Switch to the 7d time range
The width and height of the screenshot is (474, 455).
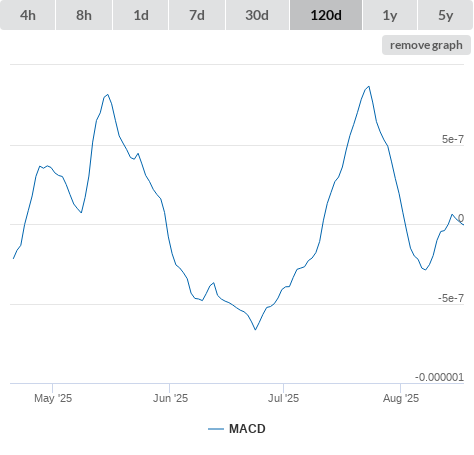tap(197, 15)
